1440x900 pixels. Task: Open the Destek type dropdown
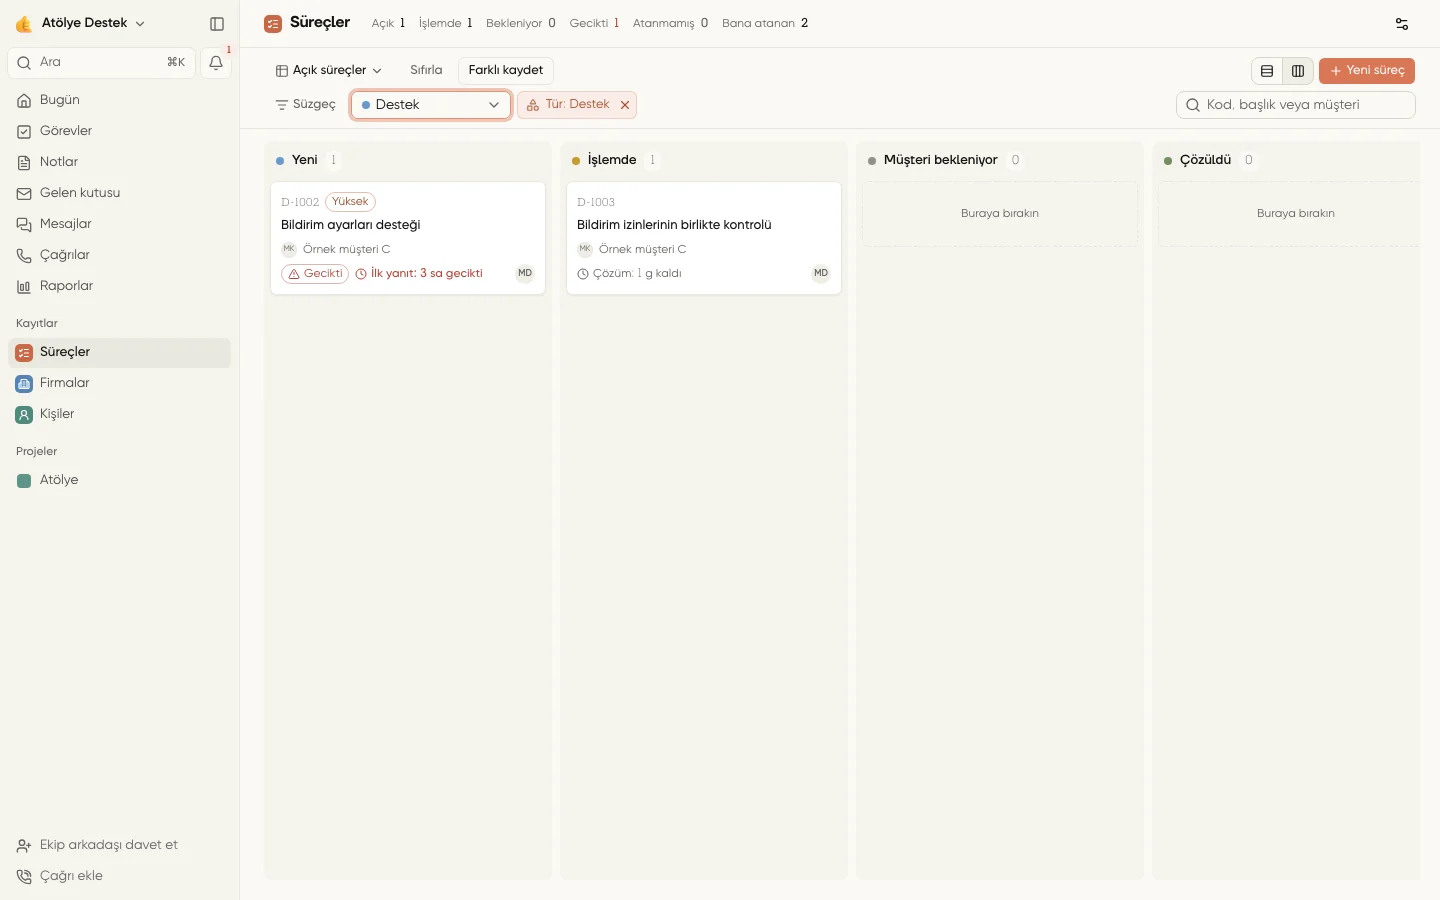point(431,105)
